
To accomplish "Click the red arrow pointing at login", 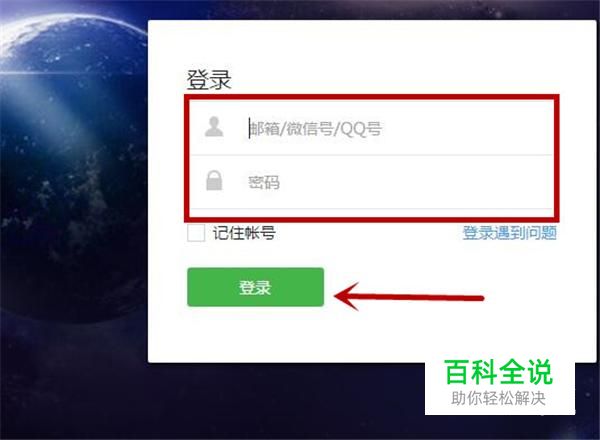I will click(409, 297).
